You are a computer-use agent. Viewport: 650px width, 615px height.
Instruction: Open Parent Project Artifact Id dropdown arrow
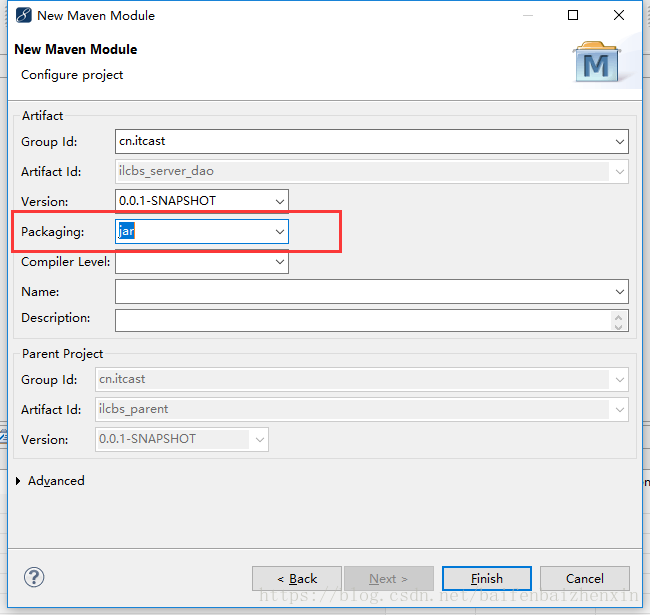(619, 410)
